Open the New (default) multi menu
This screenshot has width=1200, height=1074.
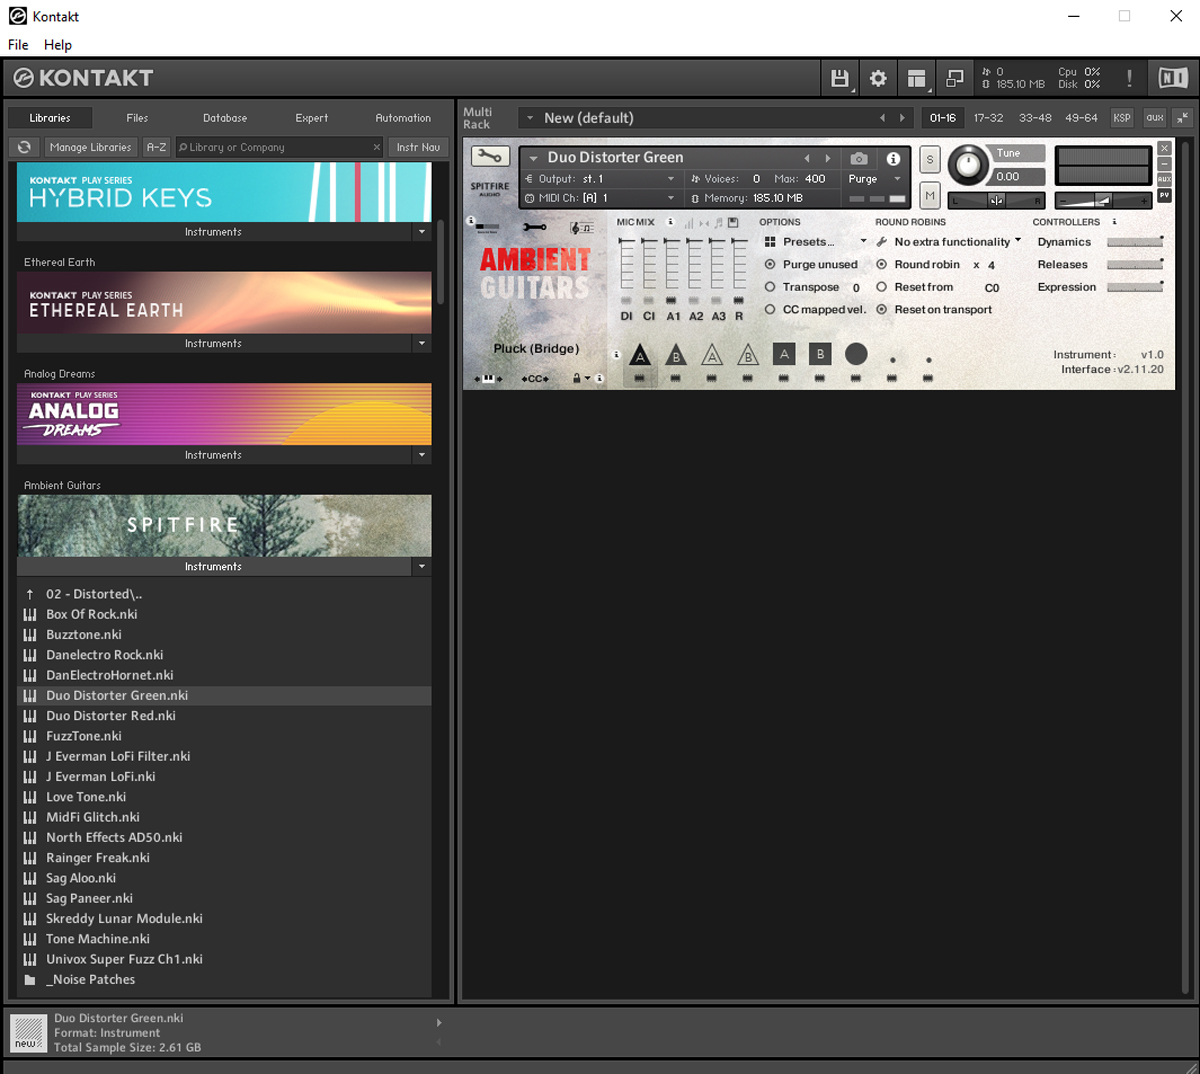click(530, 118)
